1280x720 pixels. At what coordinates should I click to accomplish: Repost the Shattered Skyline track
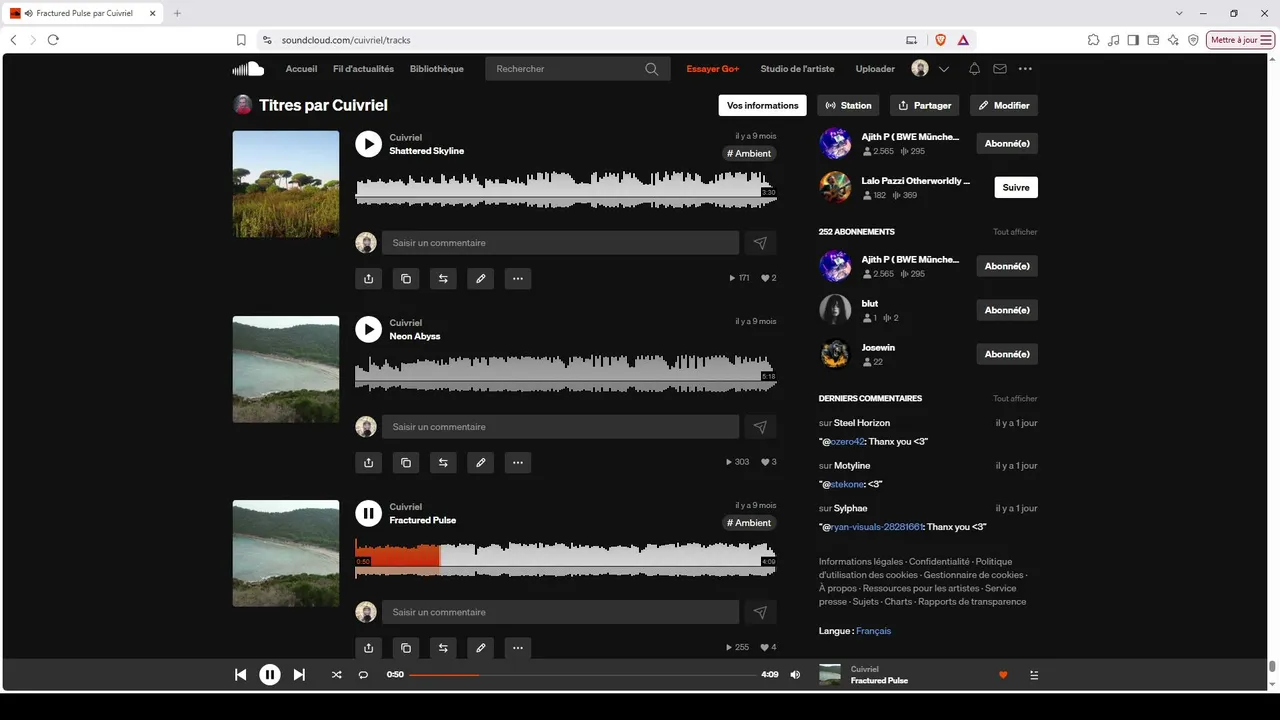(x=443, y=278)
